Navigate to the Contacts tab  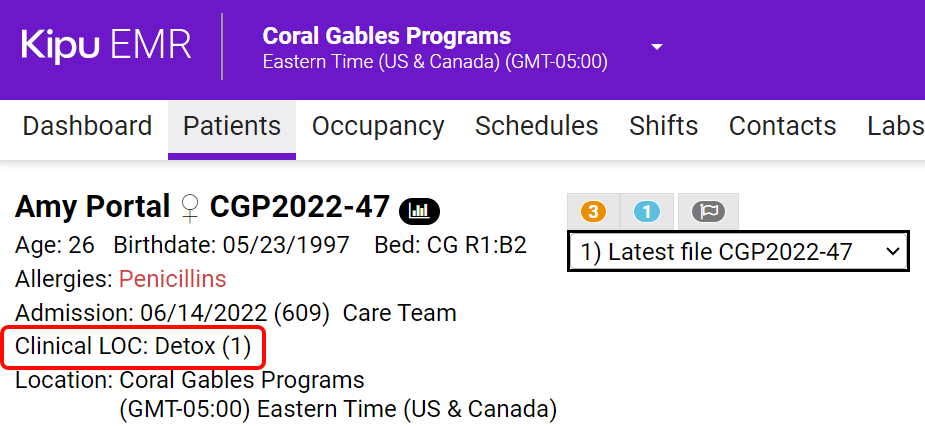(782, 126)
